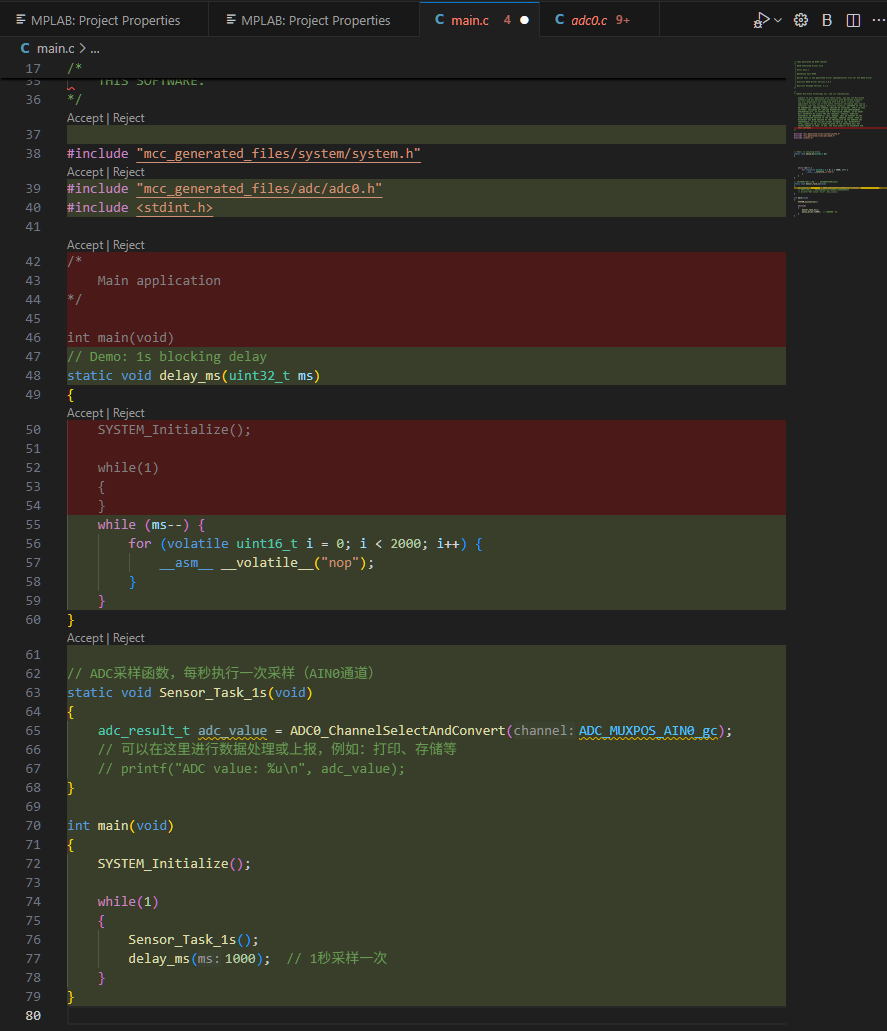Reject the change above line 42 Main application
Screen dimensions: 887x1031
pos(128,245)
